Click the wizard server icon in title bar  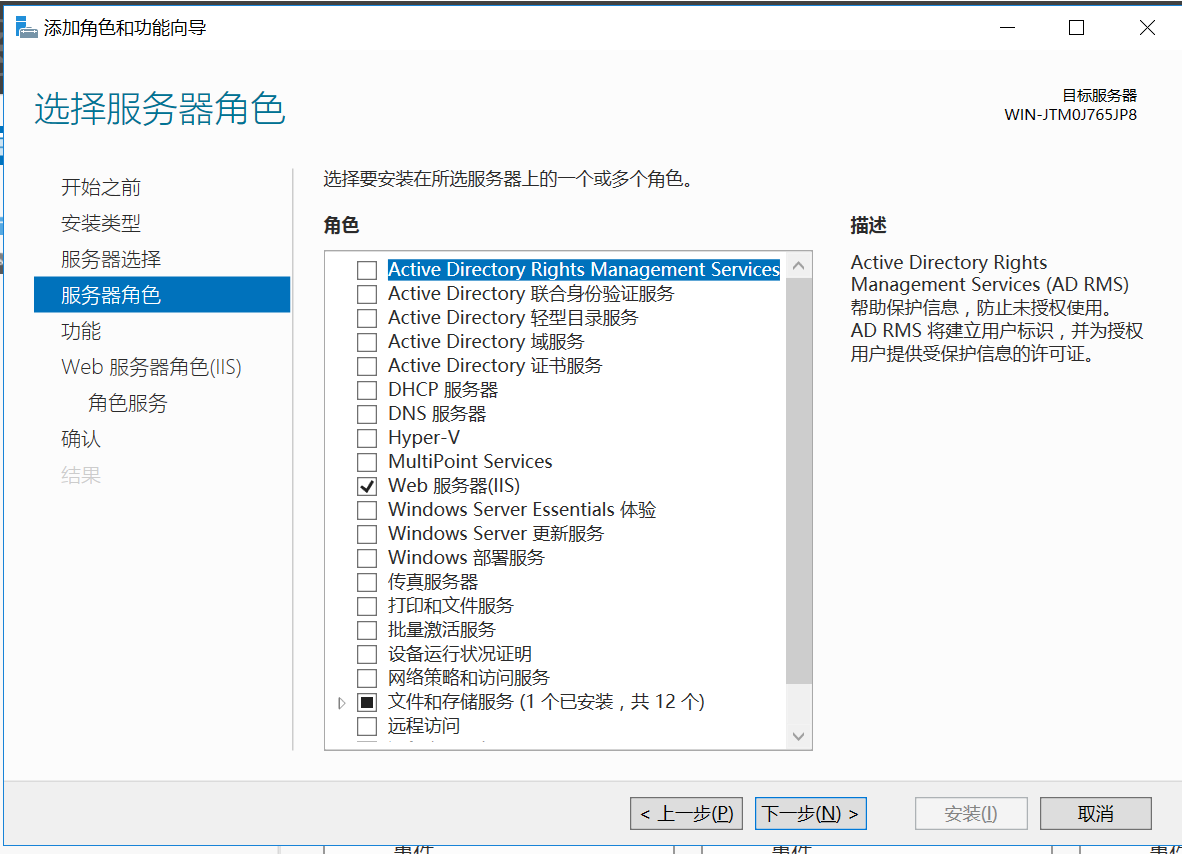pyautogui.click(x=26, y=27)
